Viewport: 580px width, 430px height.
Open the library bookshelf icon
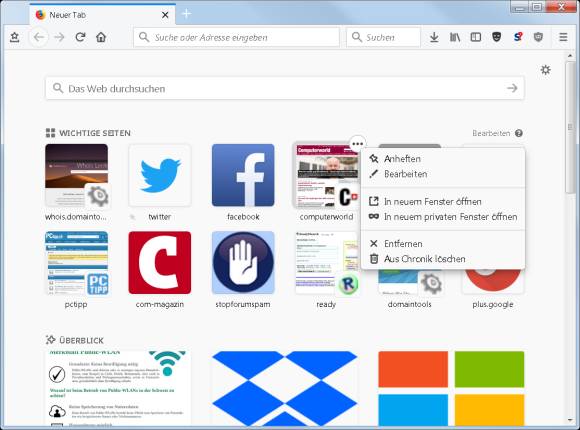point(455,37)
